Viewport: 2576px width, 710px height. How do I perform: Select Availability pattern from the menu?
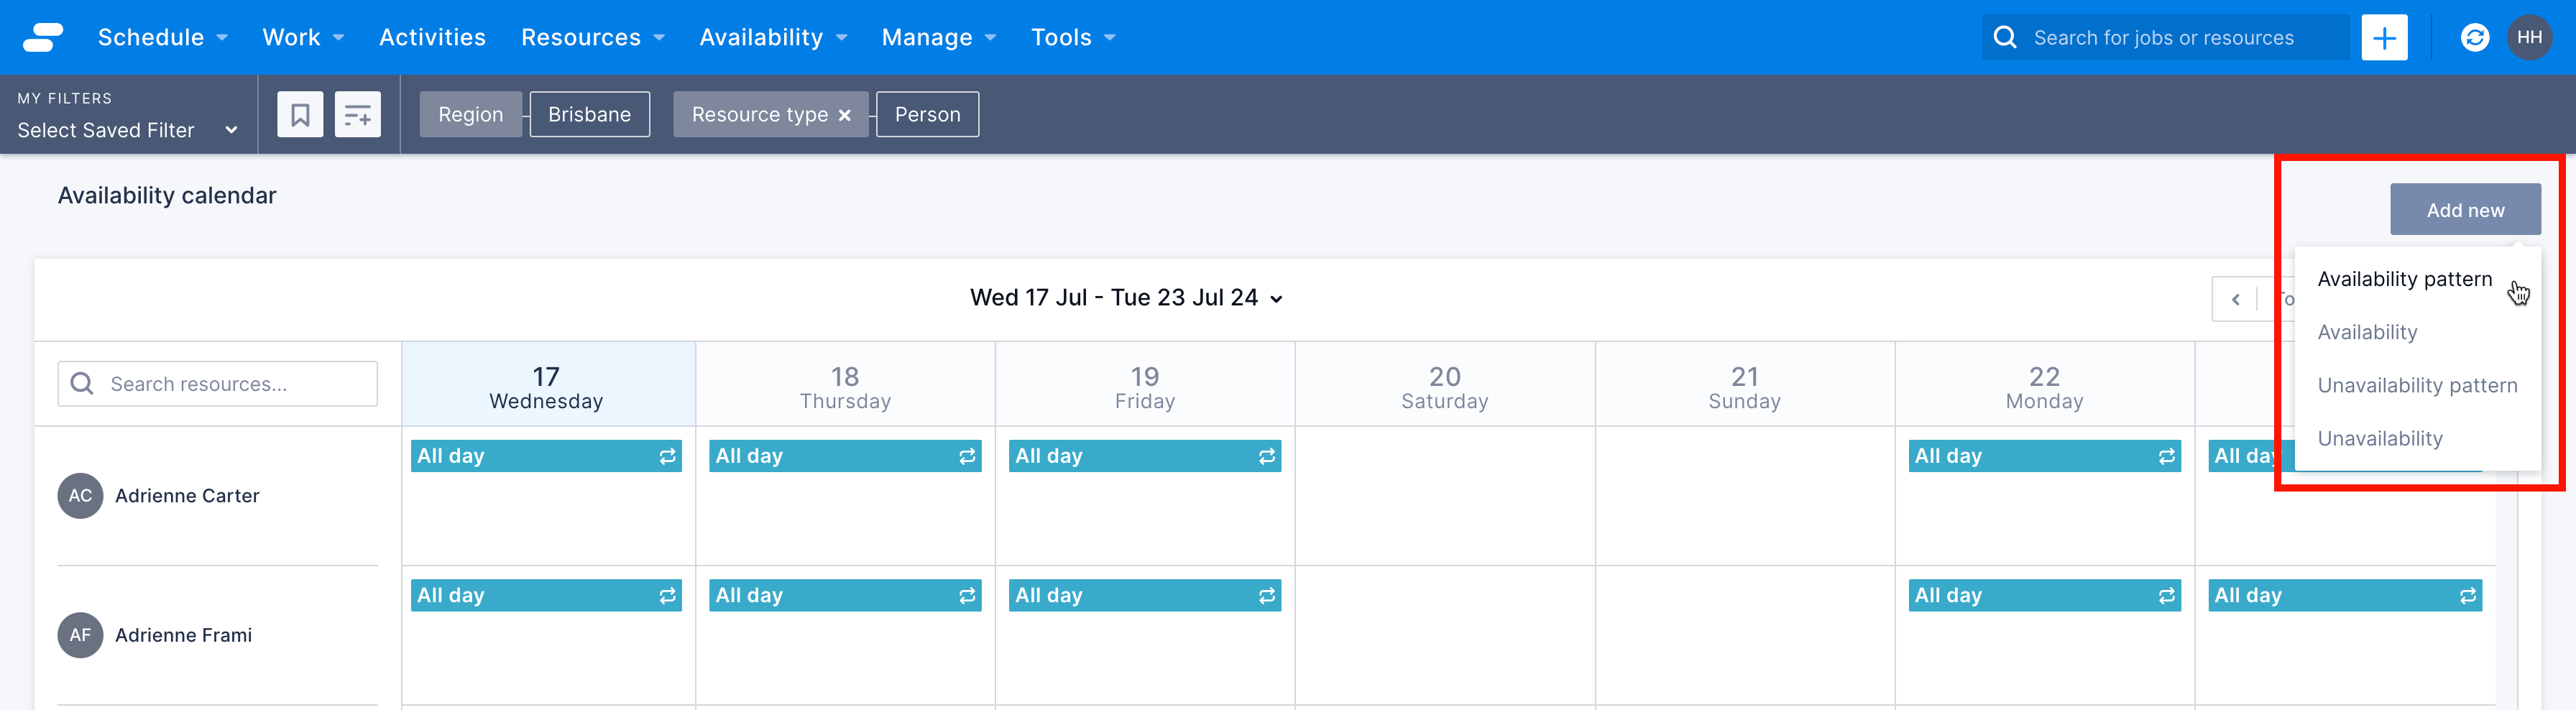[2404, 279]
